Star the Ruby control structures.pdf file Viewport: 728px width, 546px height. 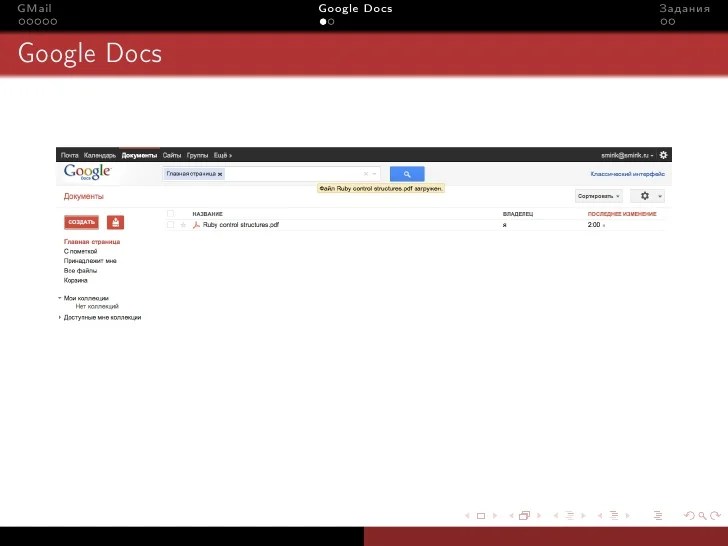183,225
